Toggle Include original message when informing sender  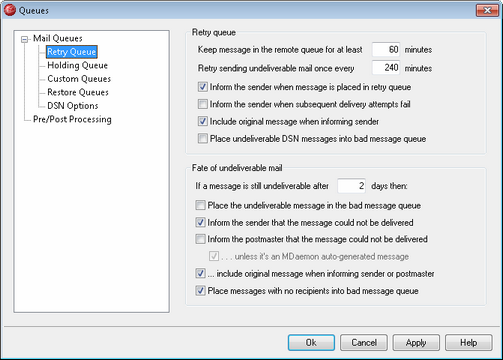203,121
